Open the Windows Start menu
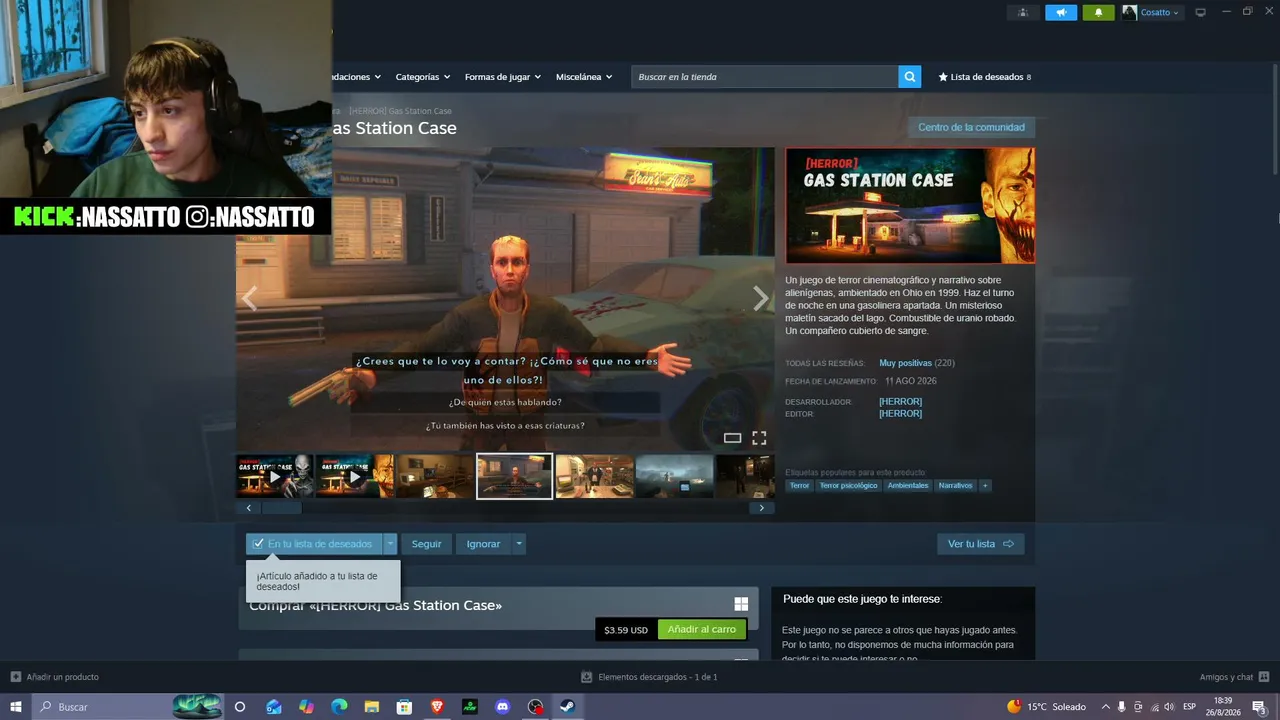The height and width of the screenshot is (720, 1280). [16, 707]
